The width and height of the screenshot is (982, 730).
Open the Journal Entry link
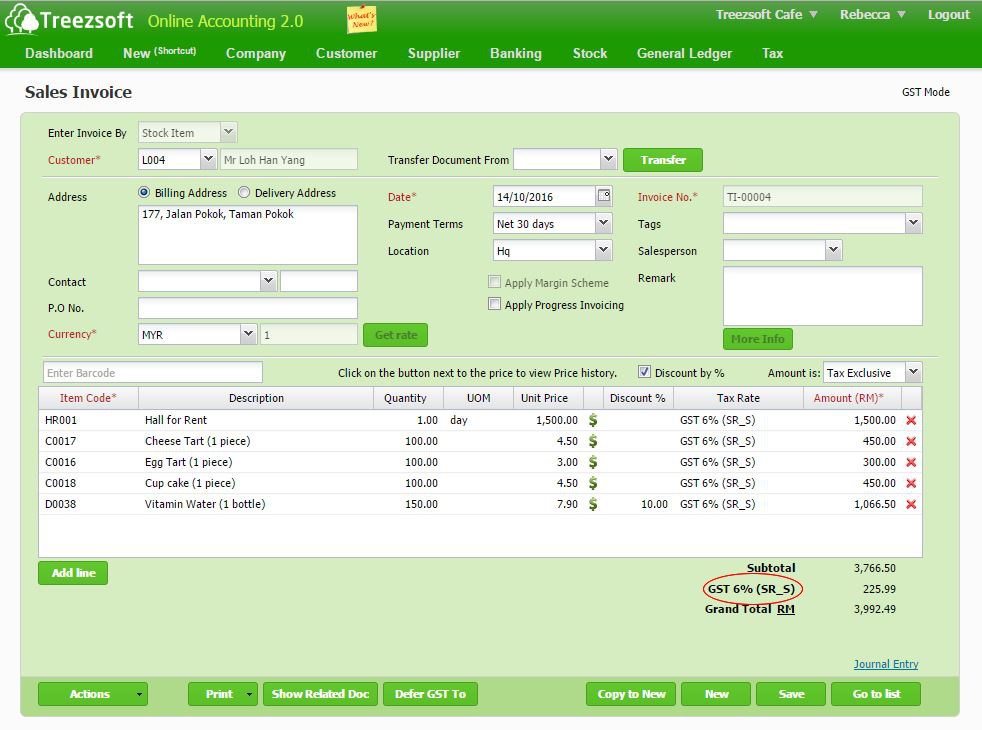coord(885,664)
